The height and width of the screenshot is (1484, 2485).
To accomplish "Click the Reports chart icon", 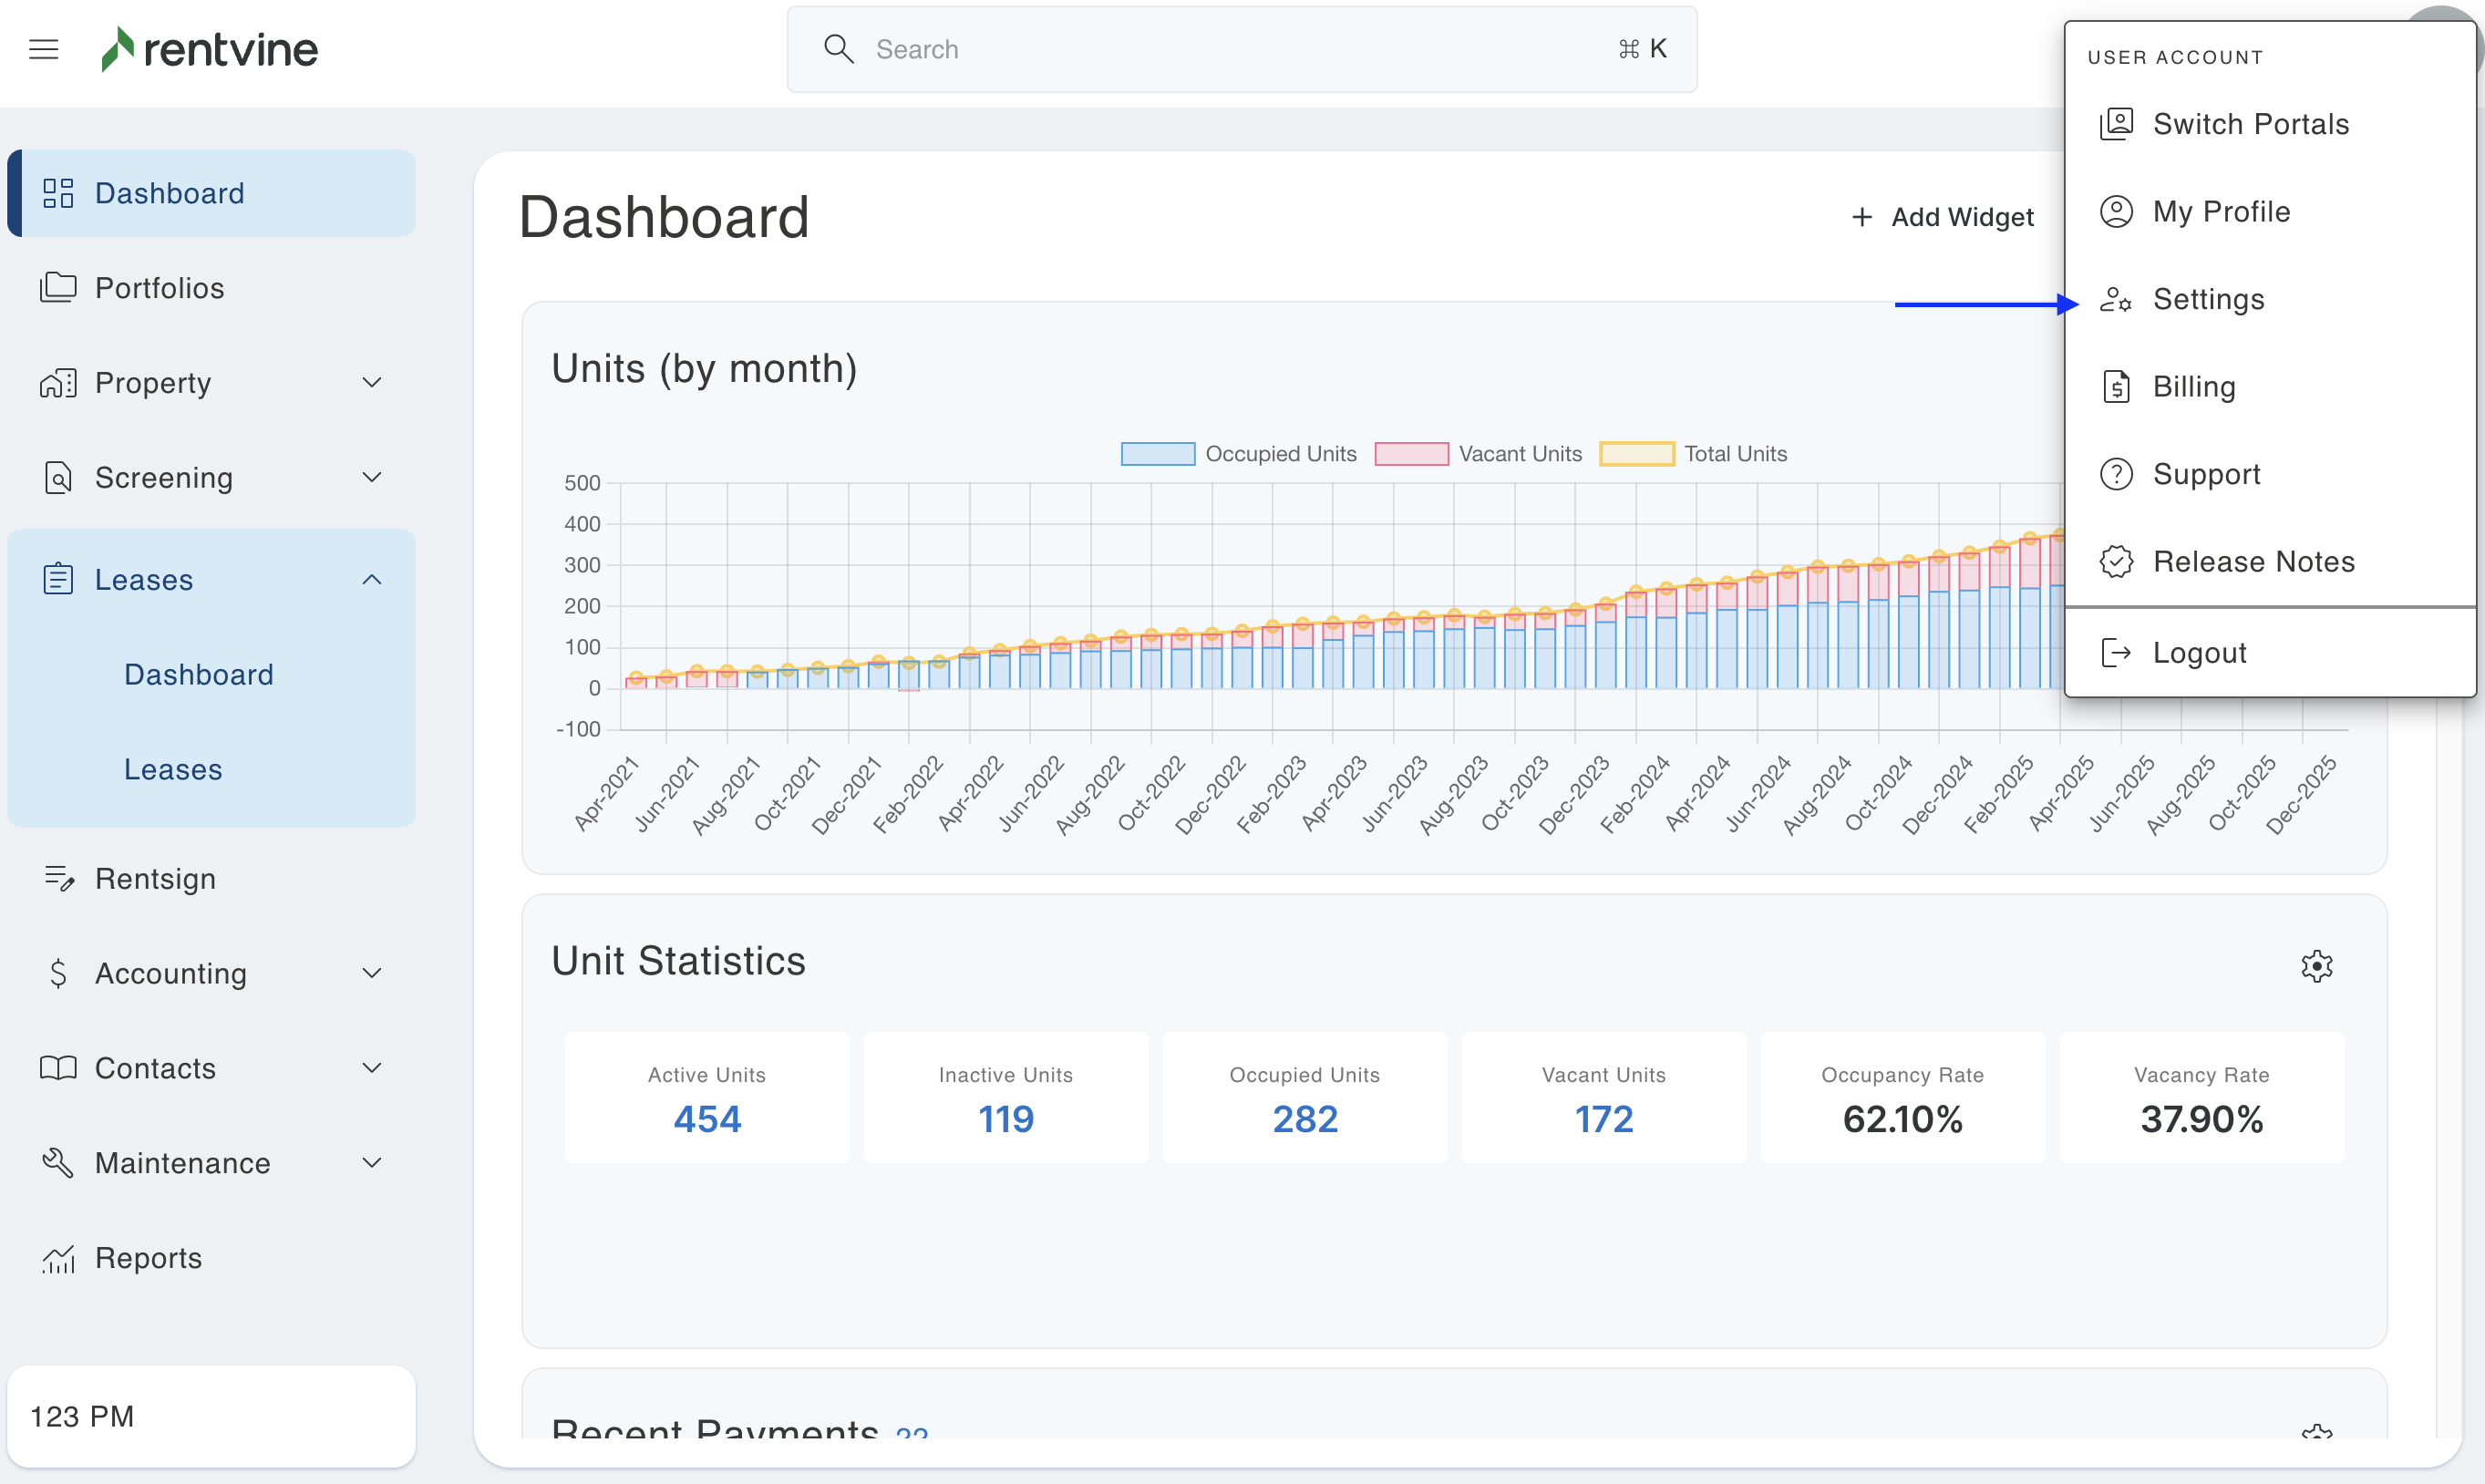I will 58,1258.
